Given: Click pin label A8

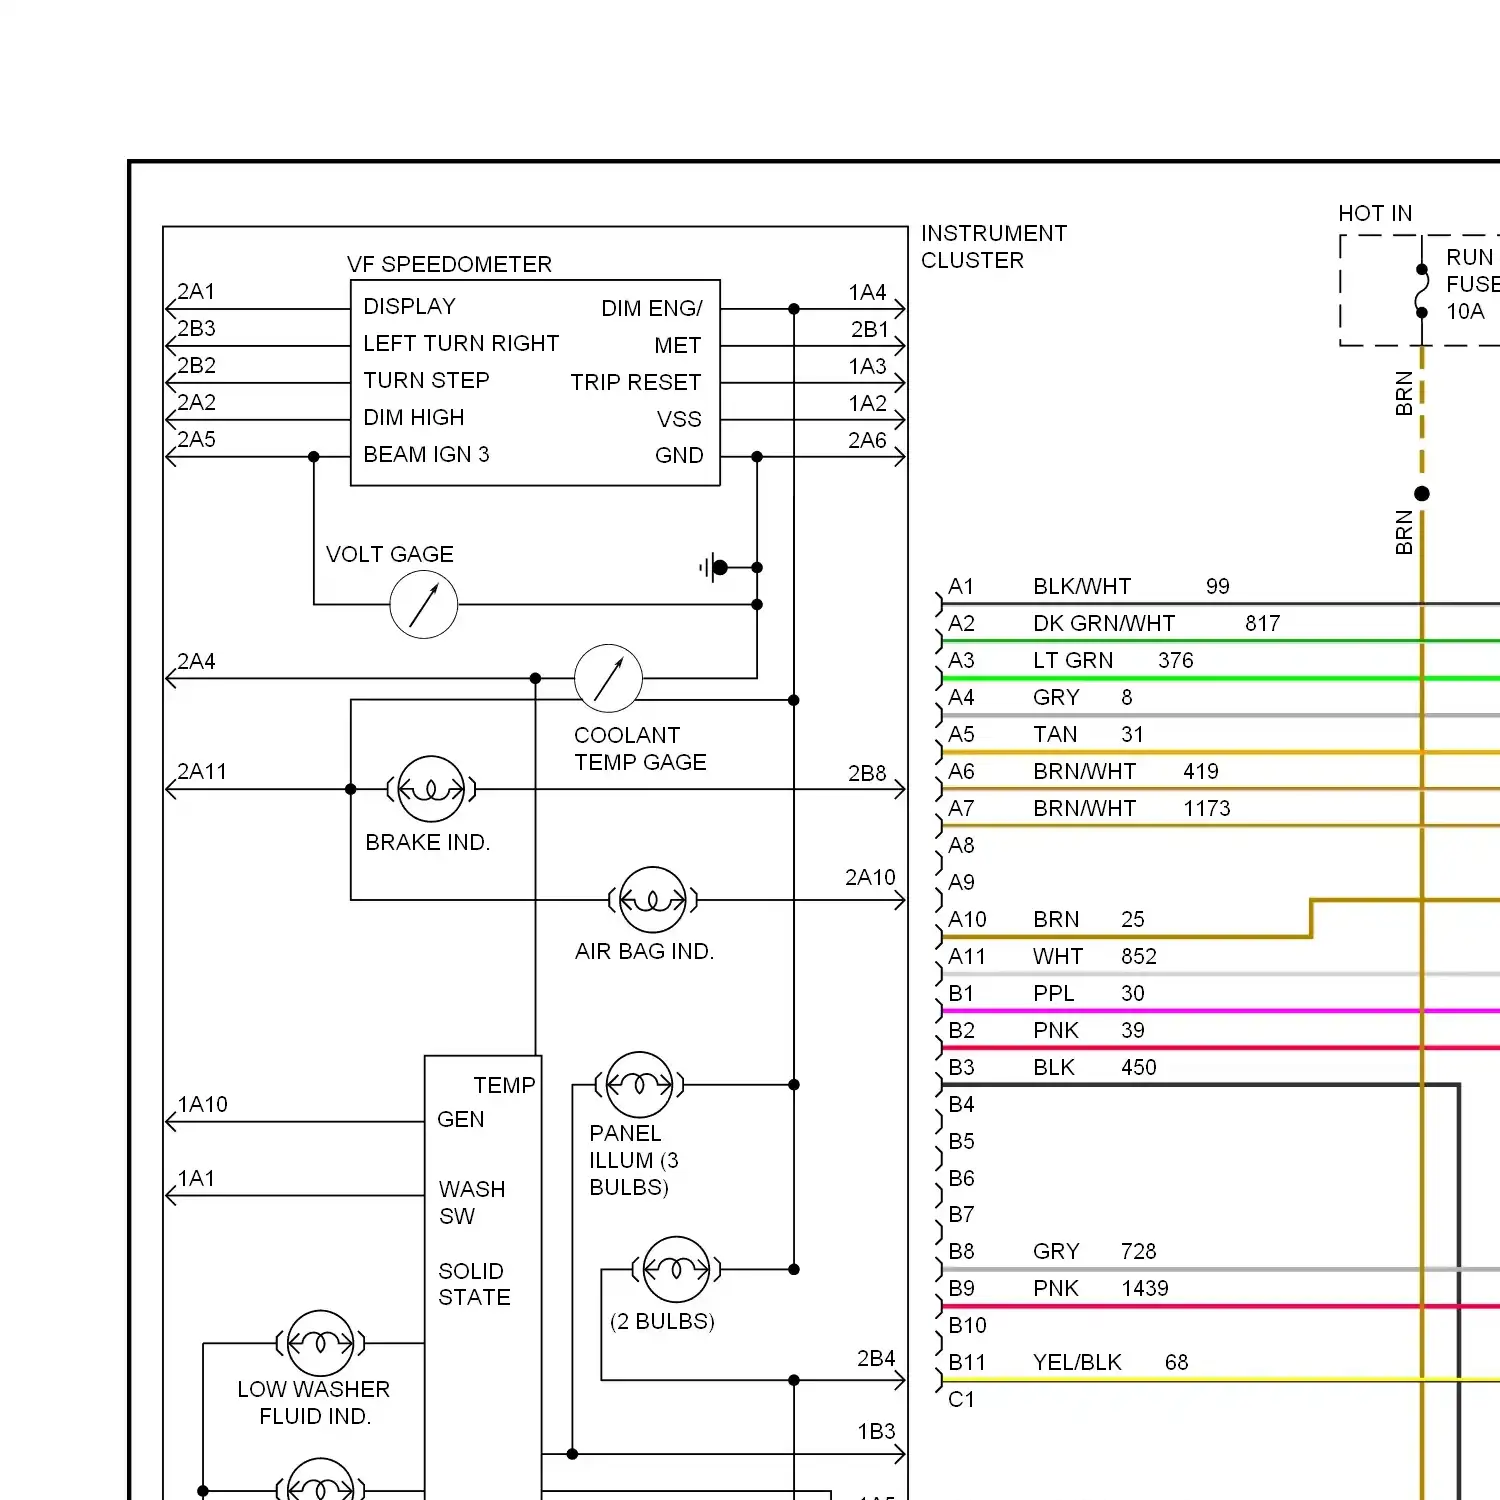Looking at the screenshot, I should (x=961, y=845).
